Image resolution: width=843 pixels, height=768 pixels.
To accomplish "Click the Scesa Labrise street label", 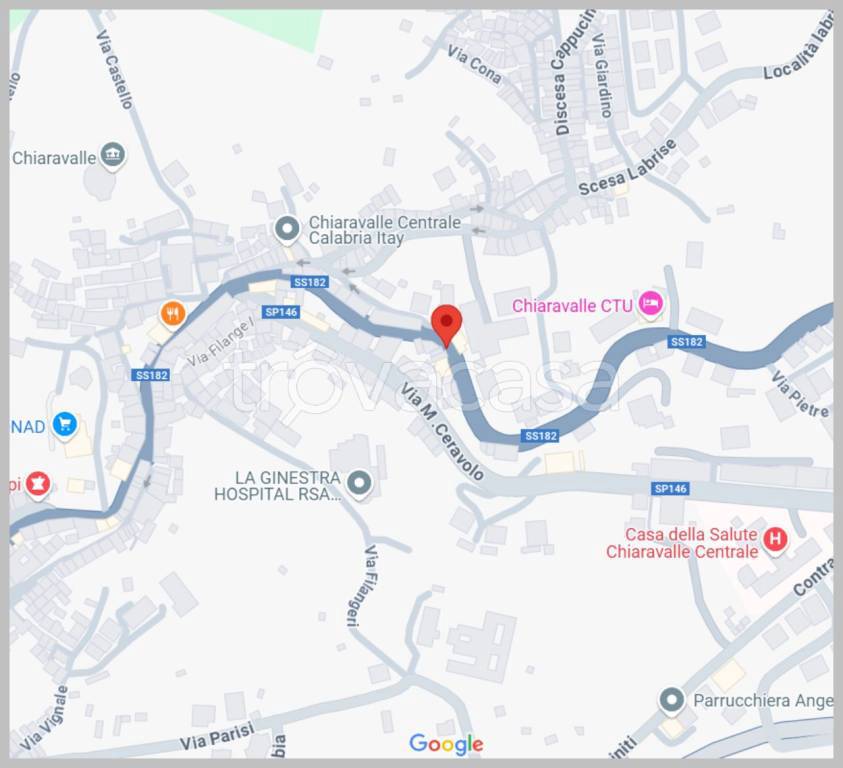I will point(627,167).
